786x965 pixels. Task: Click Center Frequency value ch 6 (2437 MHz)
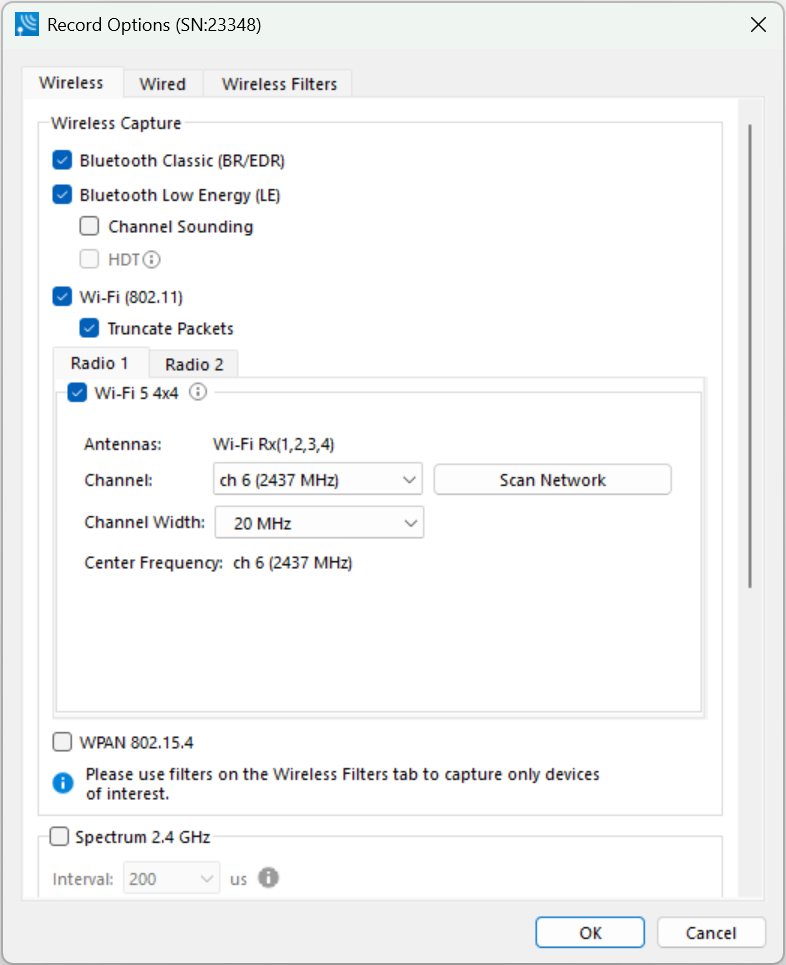292,563
